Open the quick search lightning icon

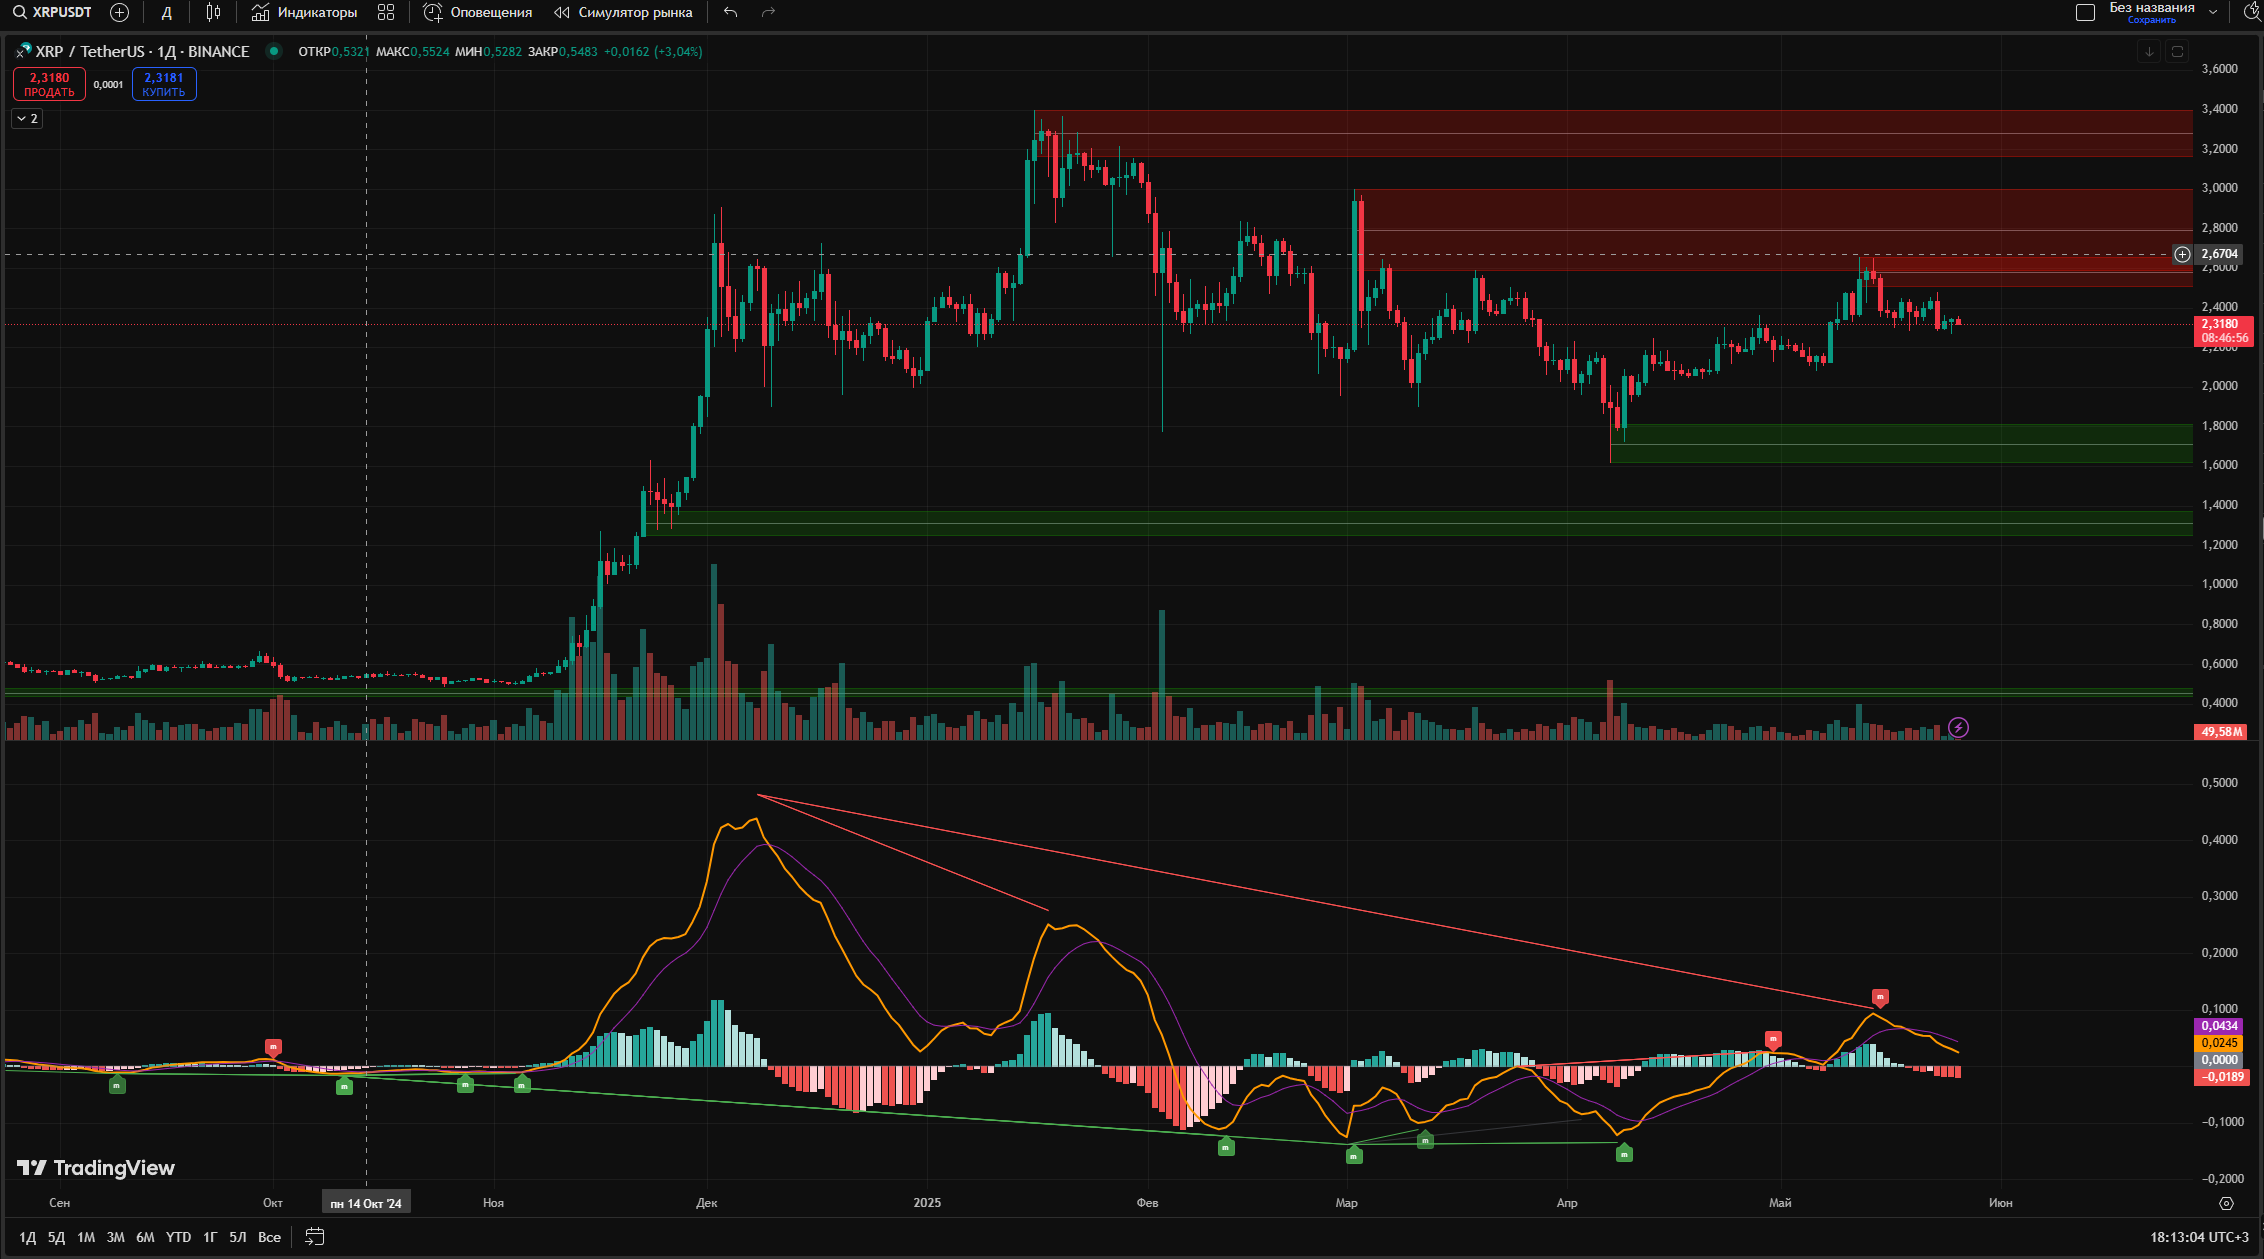tap(2251, 13)
